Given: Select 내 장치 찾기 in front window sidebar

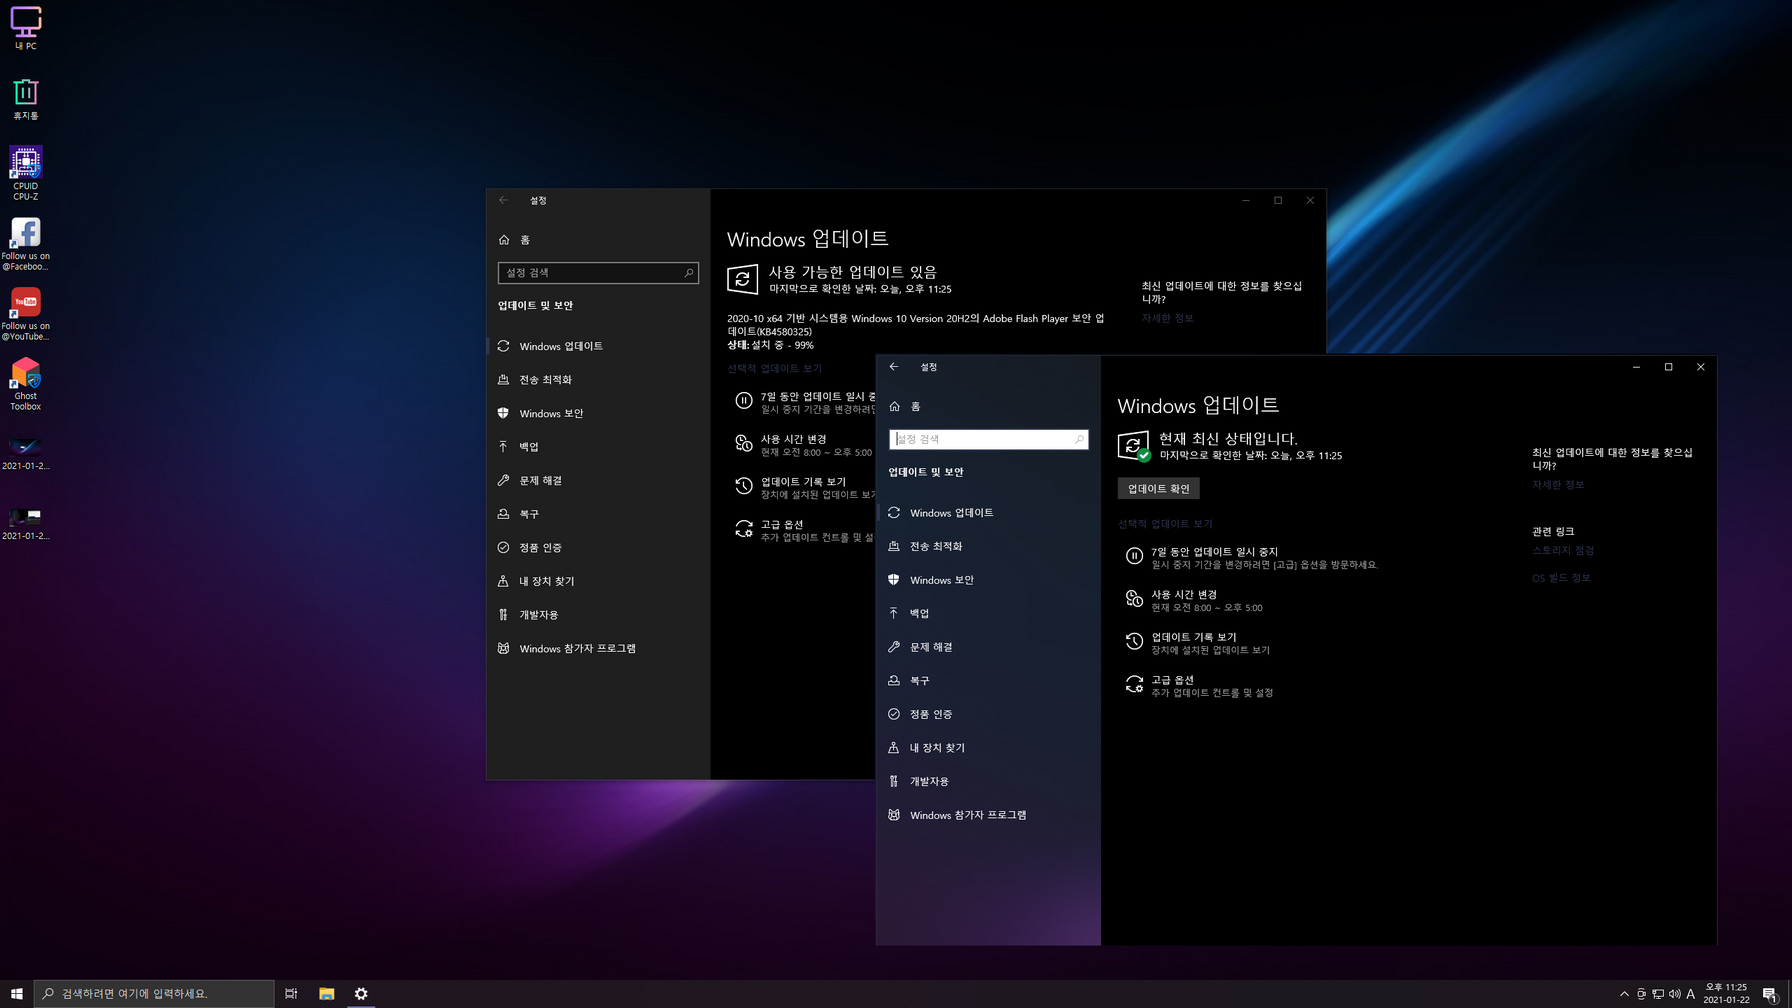Looking at the screenshot, I should 988,748.
